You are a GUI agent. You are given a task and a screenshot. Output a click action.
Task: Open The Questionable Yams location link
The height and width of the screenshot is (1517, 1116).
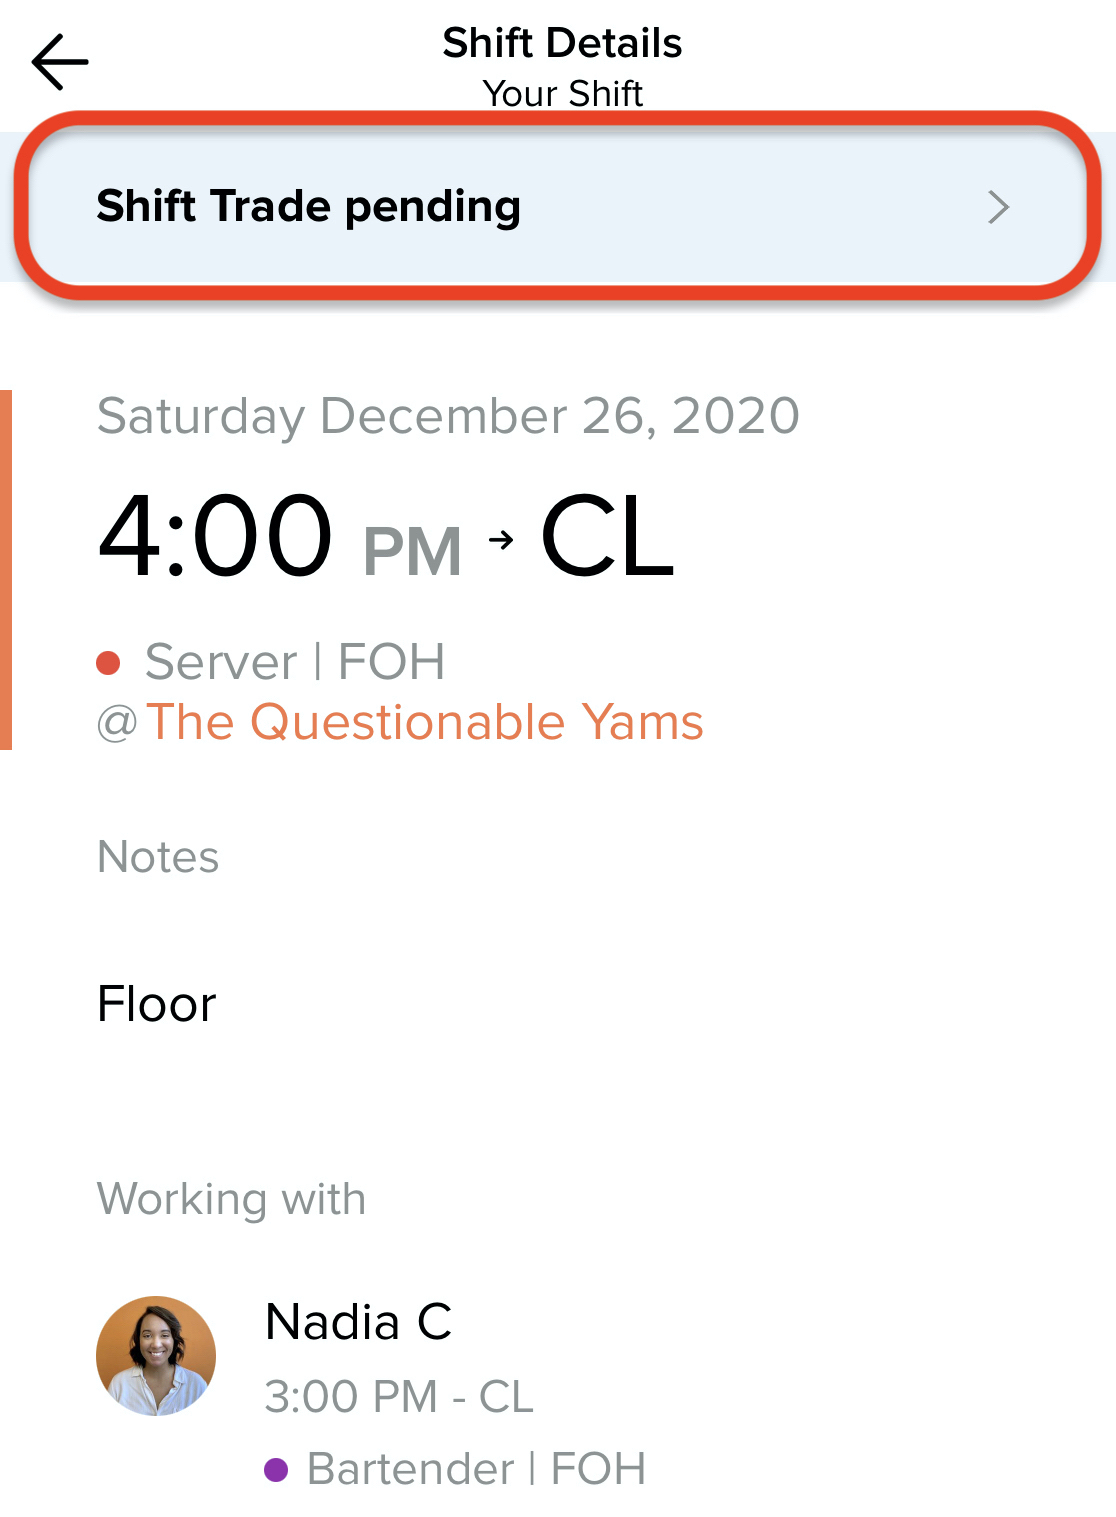click(x=425, y=722)
